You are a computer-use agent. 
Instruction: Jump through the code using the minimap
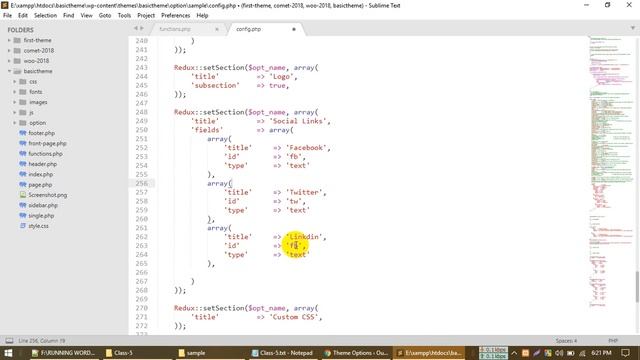click(611, 171)
